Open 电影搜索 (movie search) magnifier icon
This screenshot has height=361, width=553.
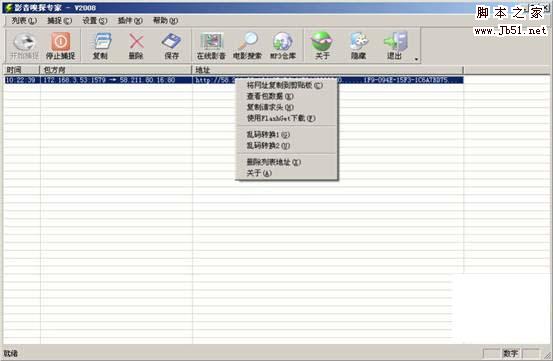[247, 46]
